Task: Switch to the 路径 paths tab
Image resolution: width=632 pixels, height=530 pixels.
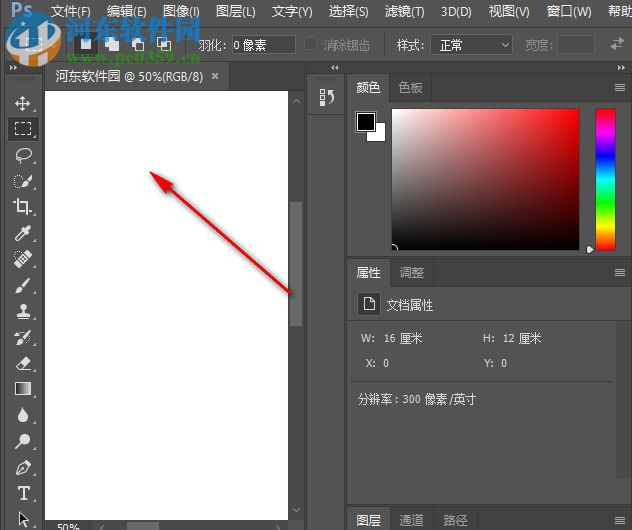Action: [455, 520]
